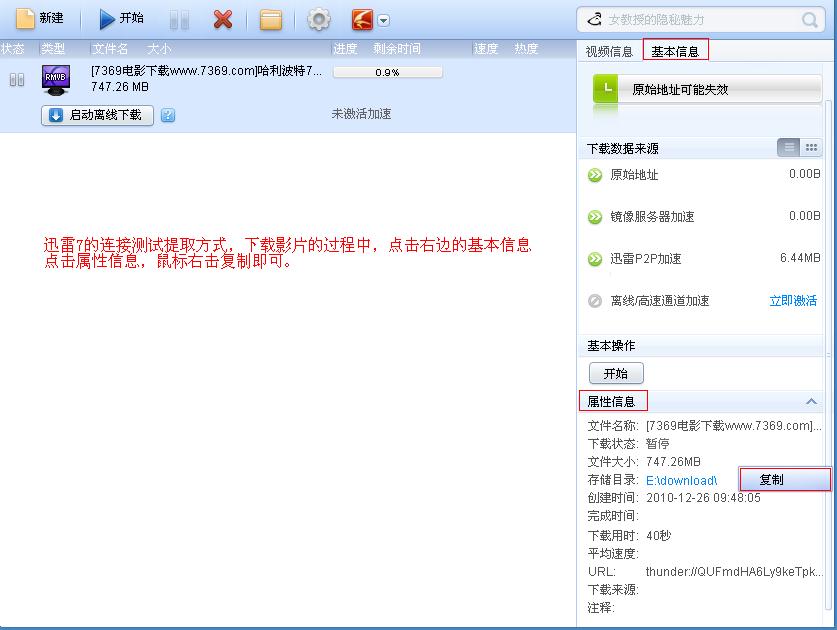Screen dimensions: 837x630
Task: Open settings gear icon
Action: coord(319,20)
